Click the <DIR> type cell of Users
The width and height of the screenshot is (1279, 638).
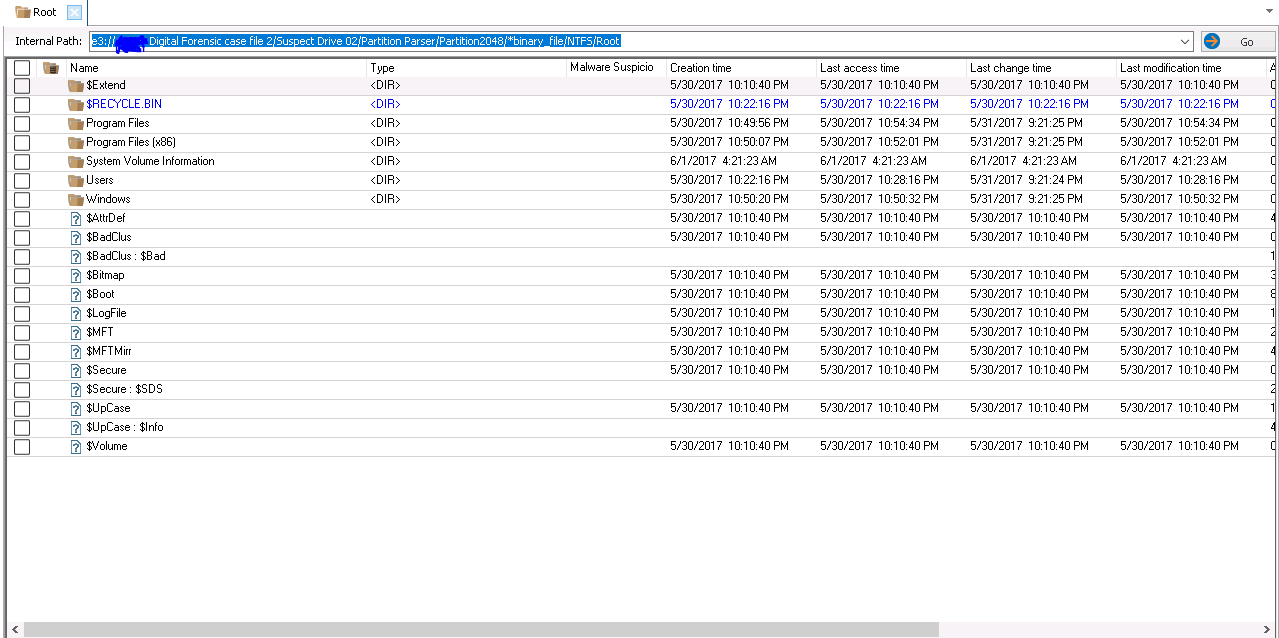pyautogui.click(x=385, y=180)
